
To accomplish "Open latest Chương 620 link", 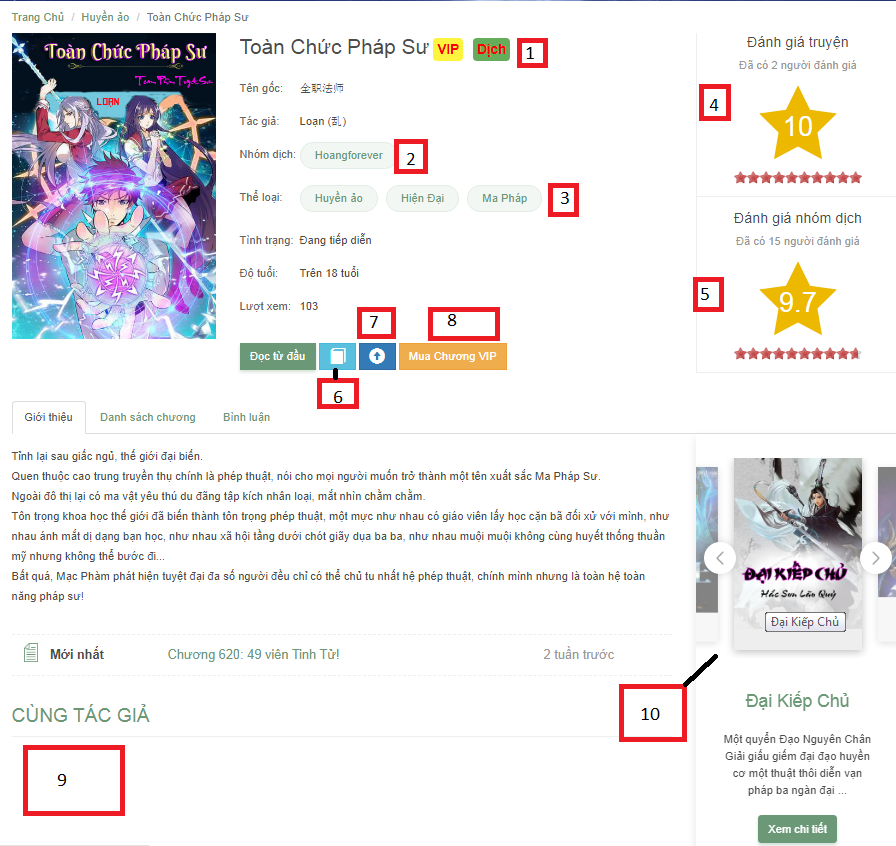I will tap(253, 655).
